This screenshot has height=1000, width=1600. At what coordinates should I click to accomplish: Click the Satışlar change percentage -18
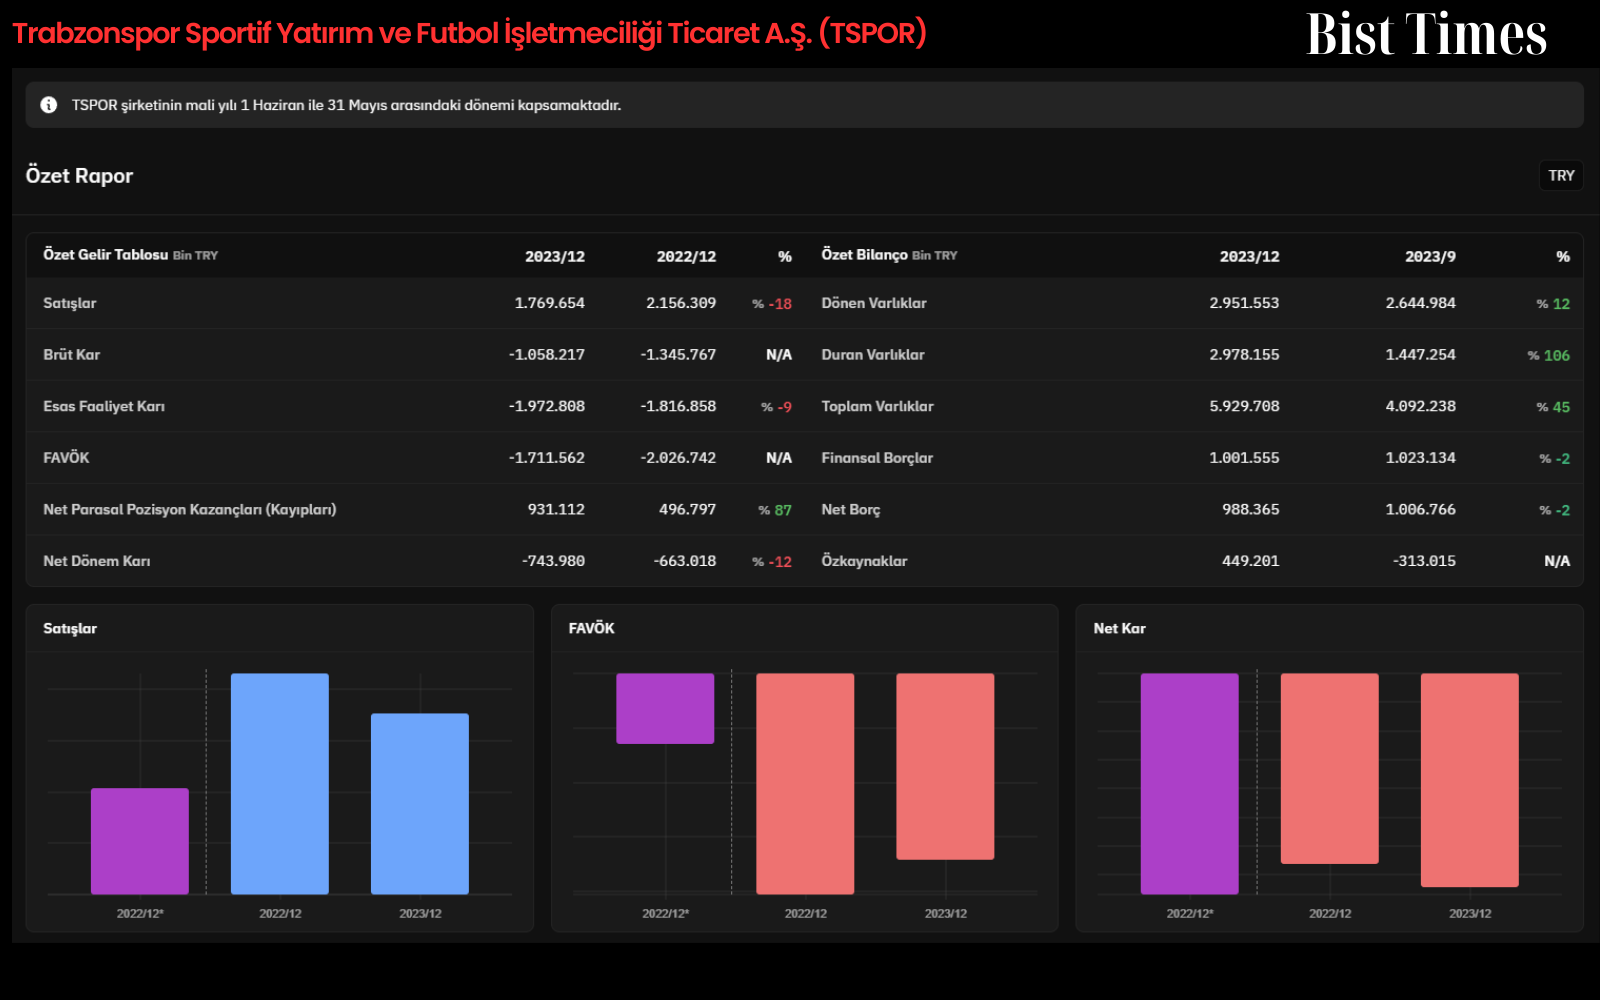772,304
